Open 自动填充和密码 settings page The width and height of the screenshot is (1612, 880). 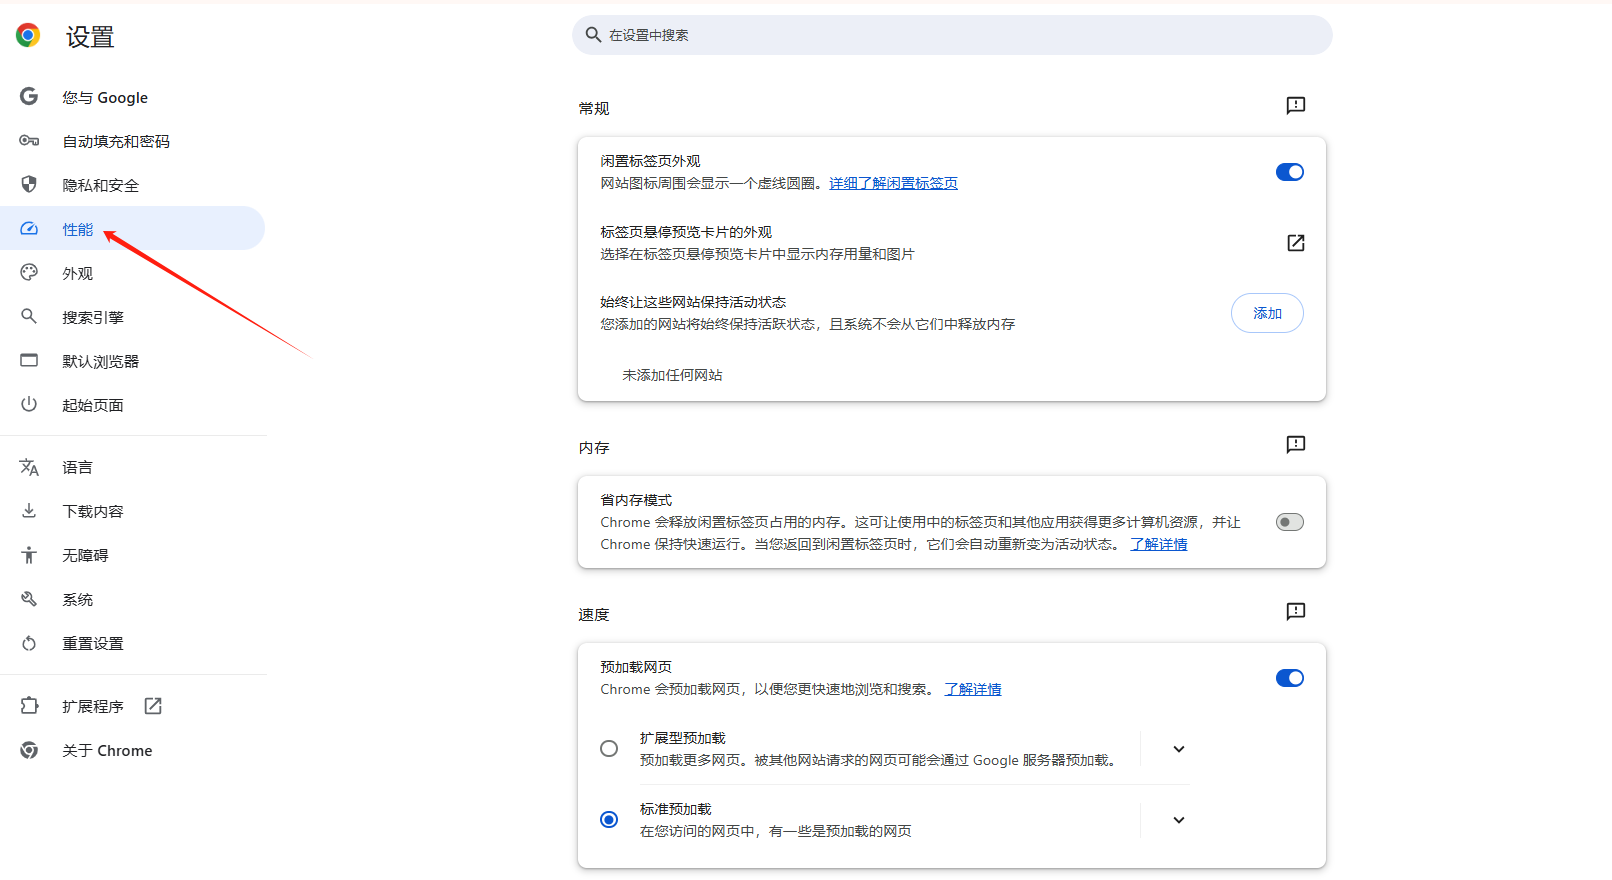132,141
